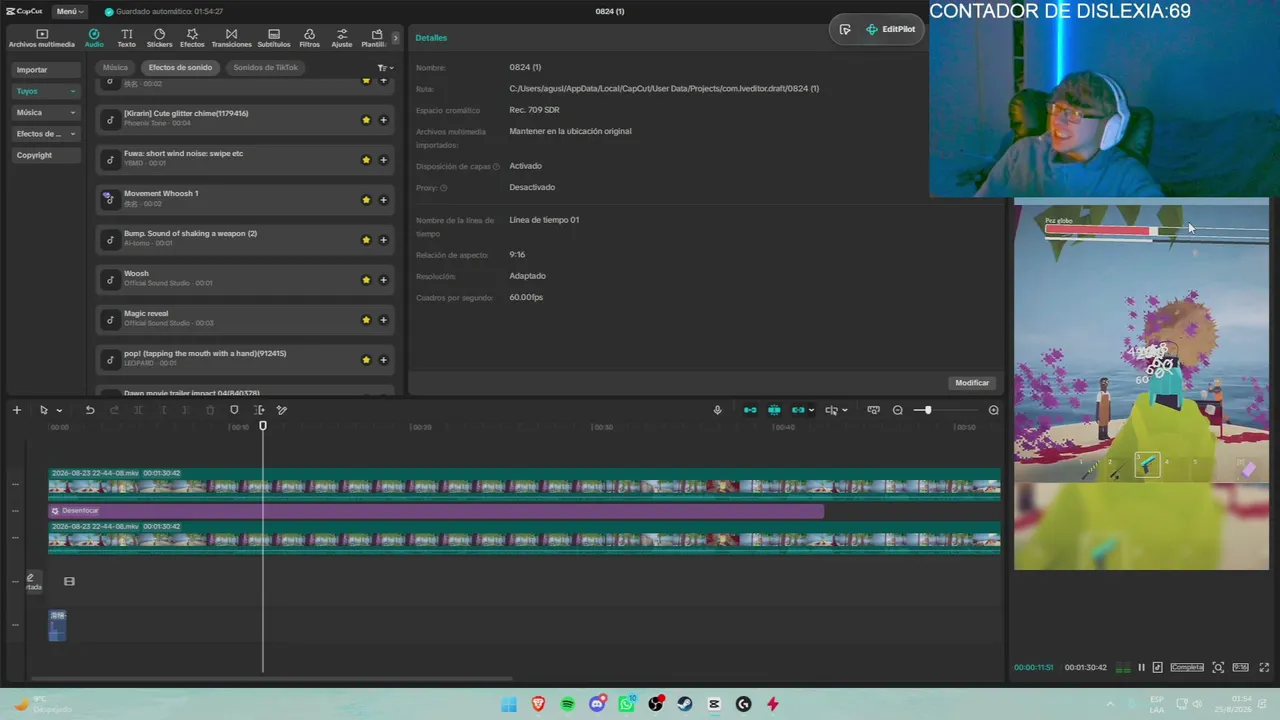Switch to the Texto tab
Screen dimensions: 1280x720
[x=126, y=38]
